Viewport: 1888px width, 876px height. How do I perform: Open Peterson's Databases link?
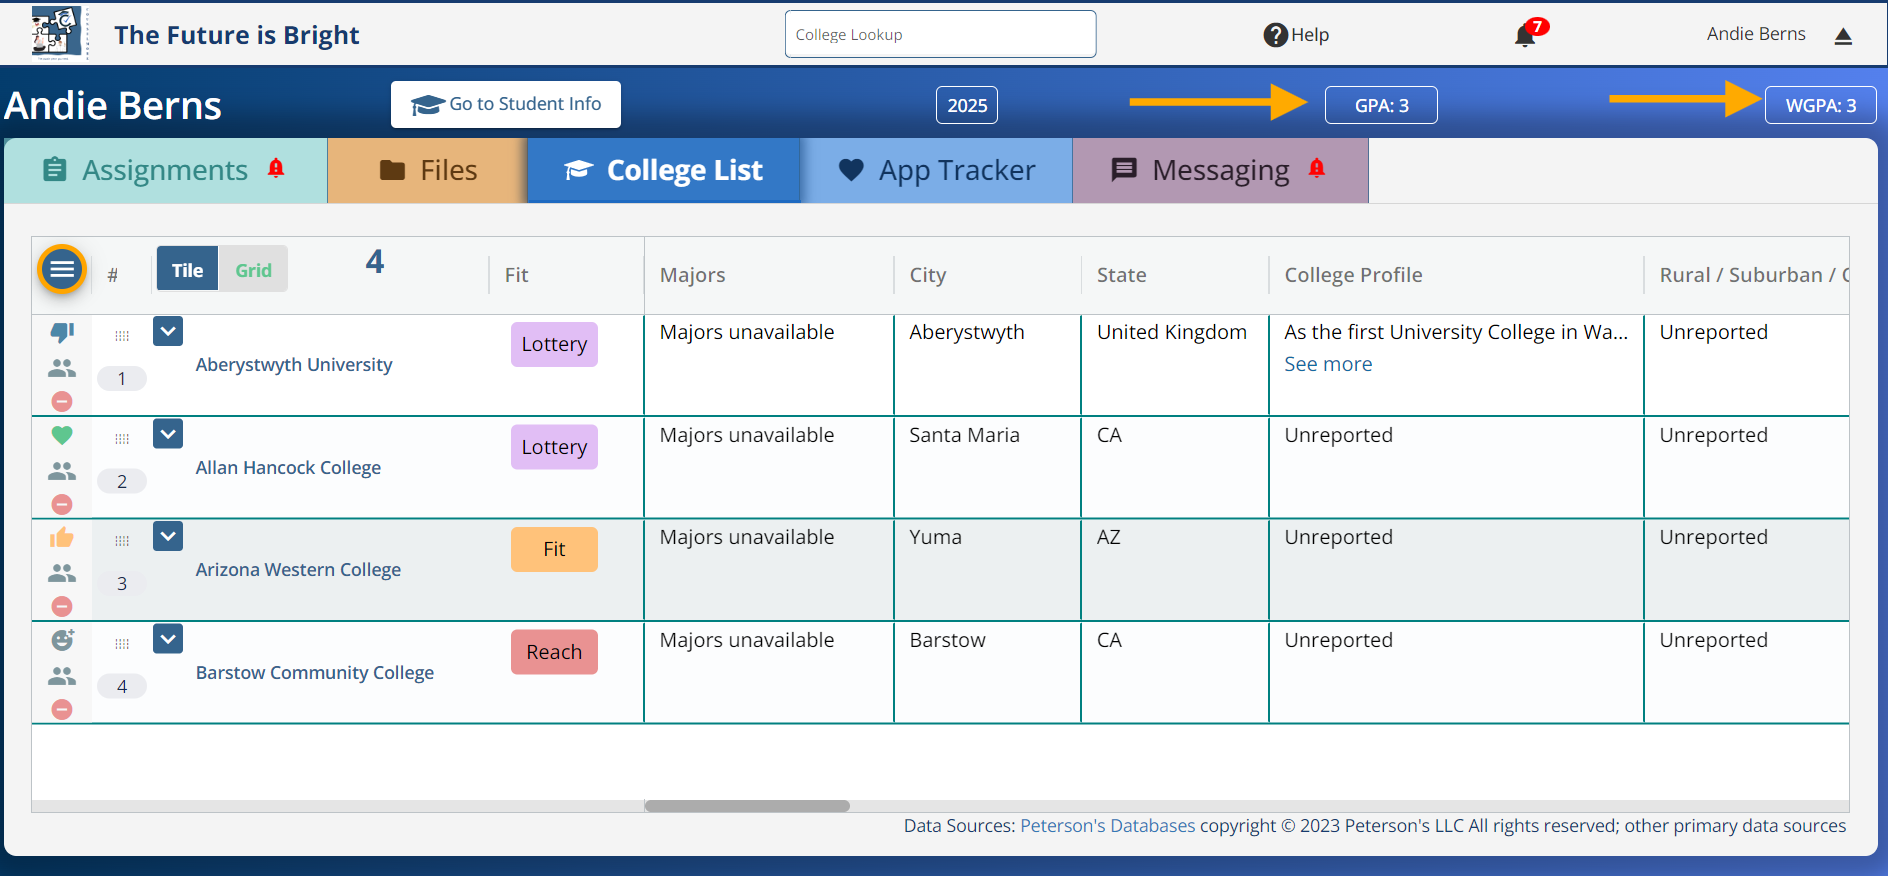tap(1107, 826)
